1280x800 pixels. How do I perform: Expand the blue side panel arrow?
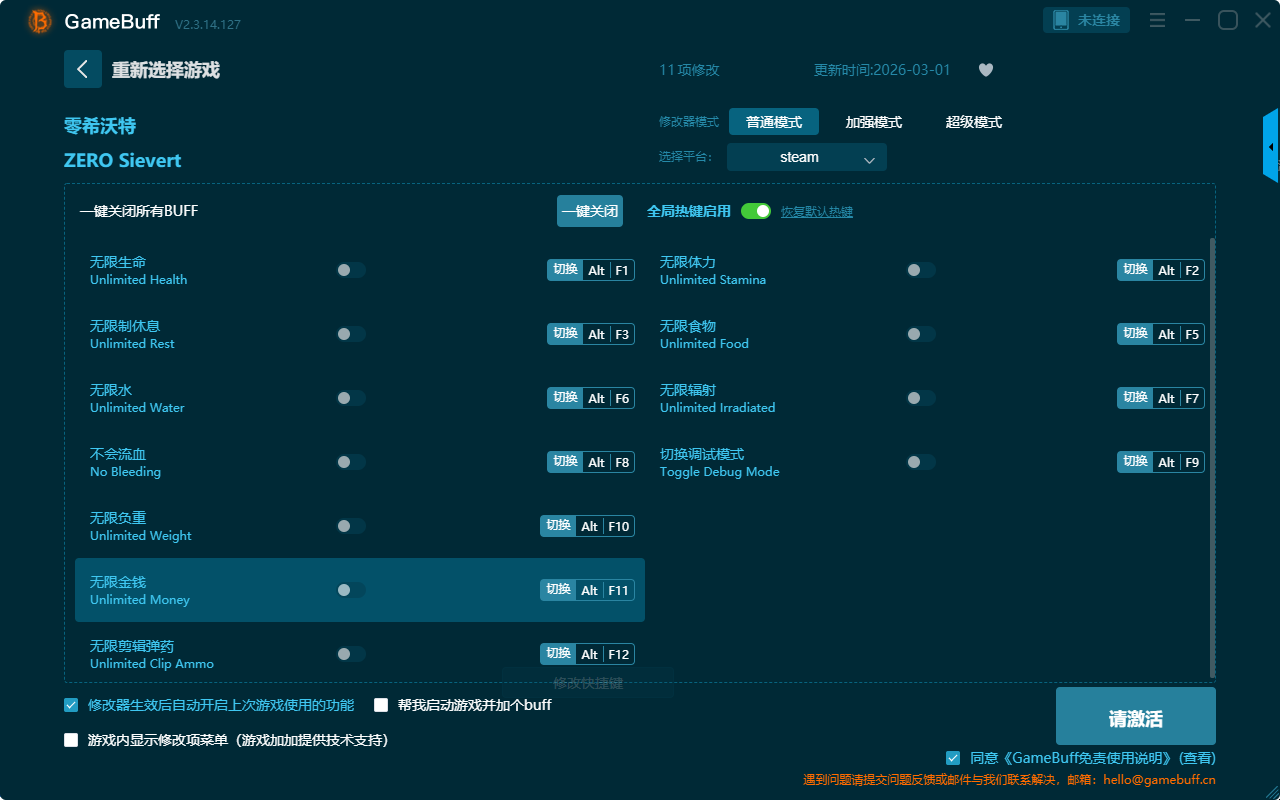tap(1271, 147)
